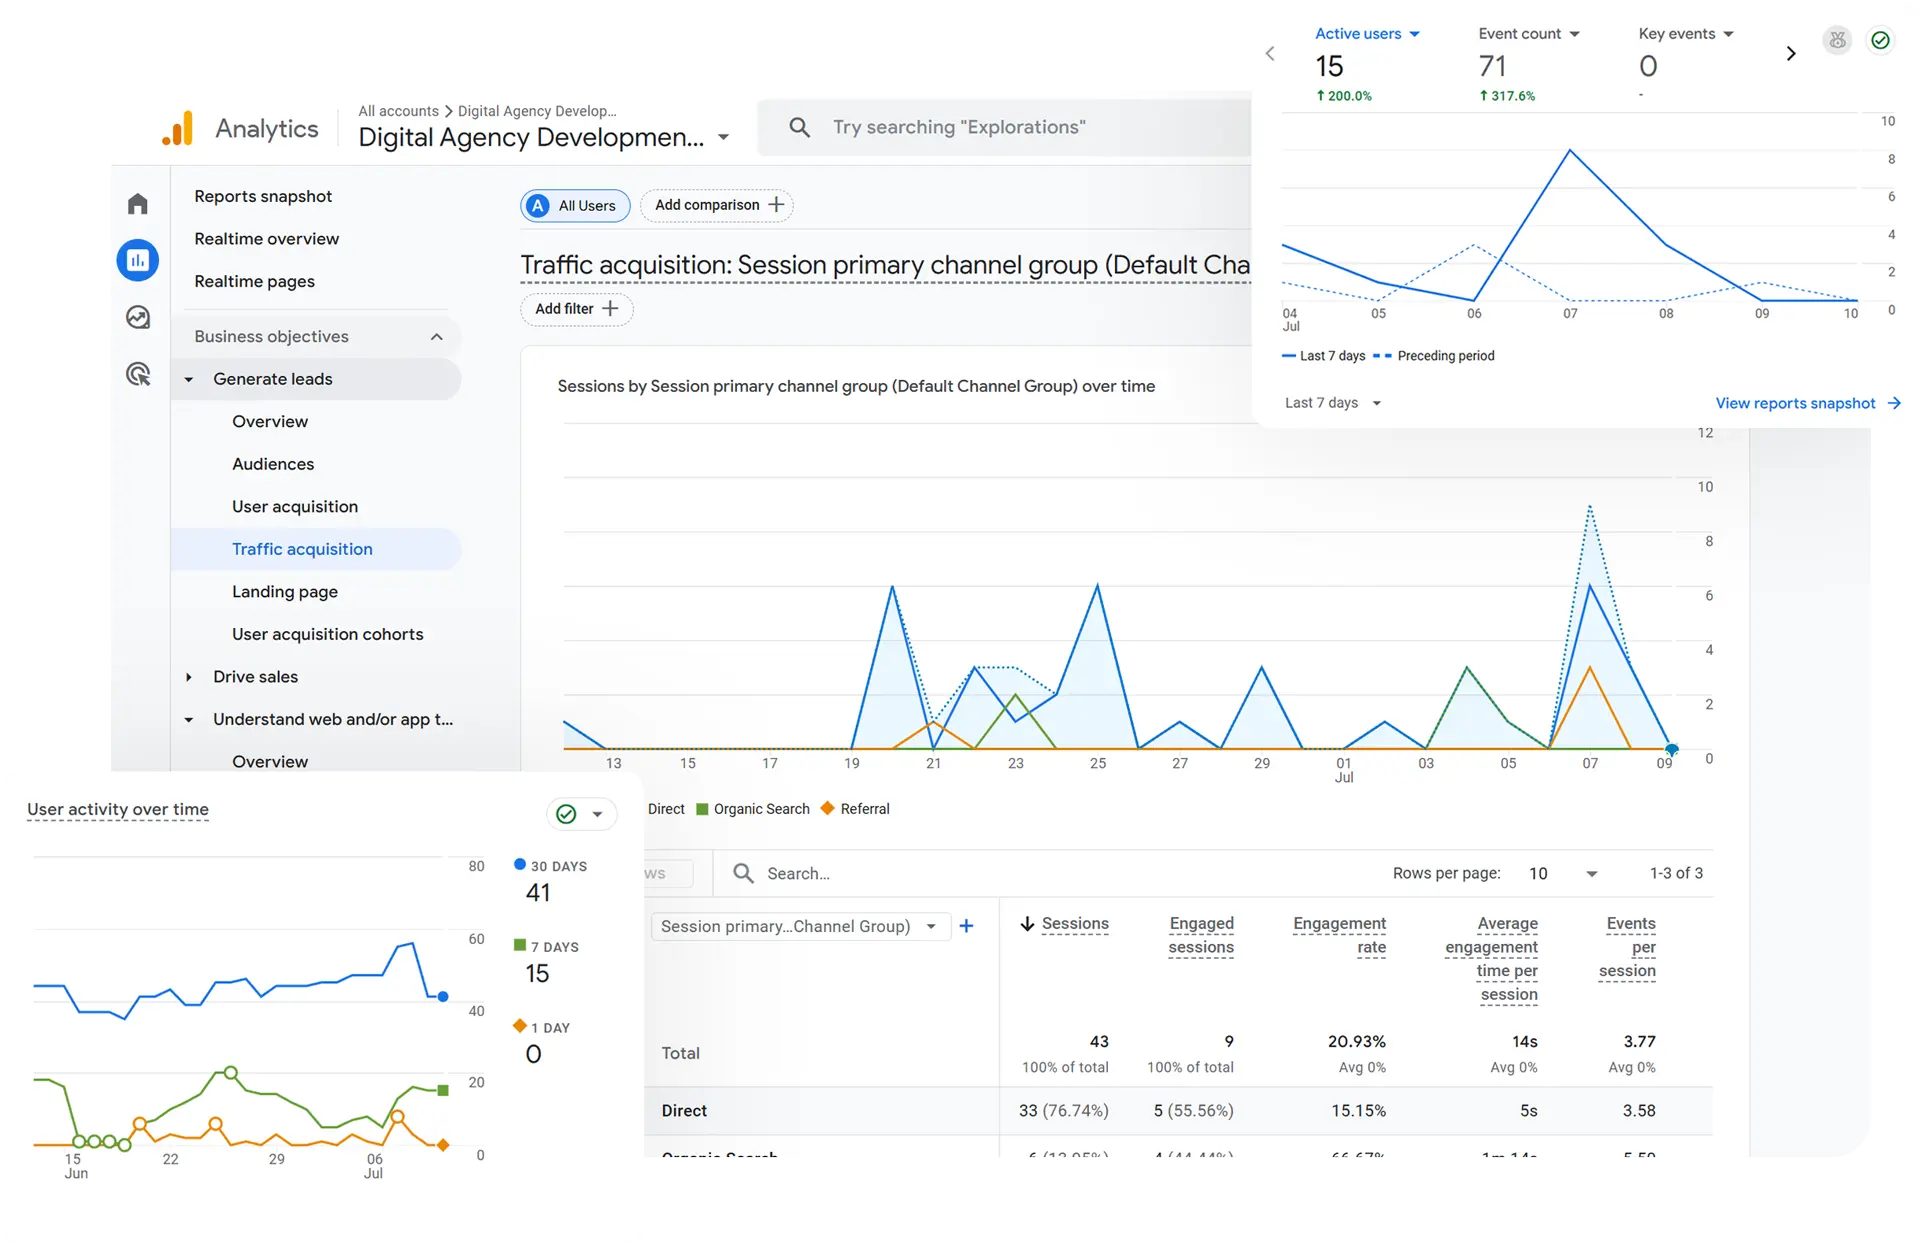The height and width of the screenshot is (1244, 1920).
Task: Click the search magnifier icon in top bar
Action: coord(799,127)
